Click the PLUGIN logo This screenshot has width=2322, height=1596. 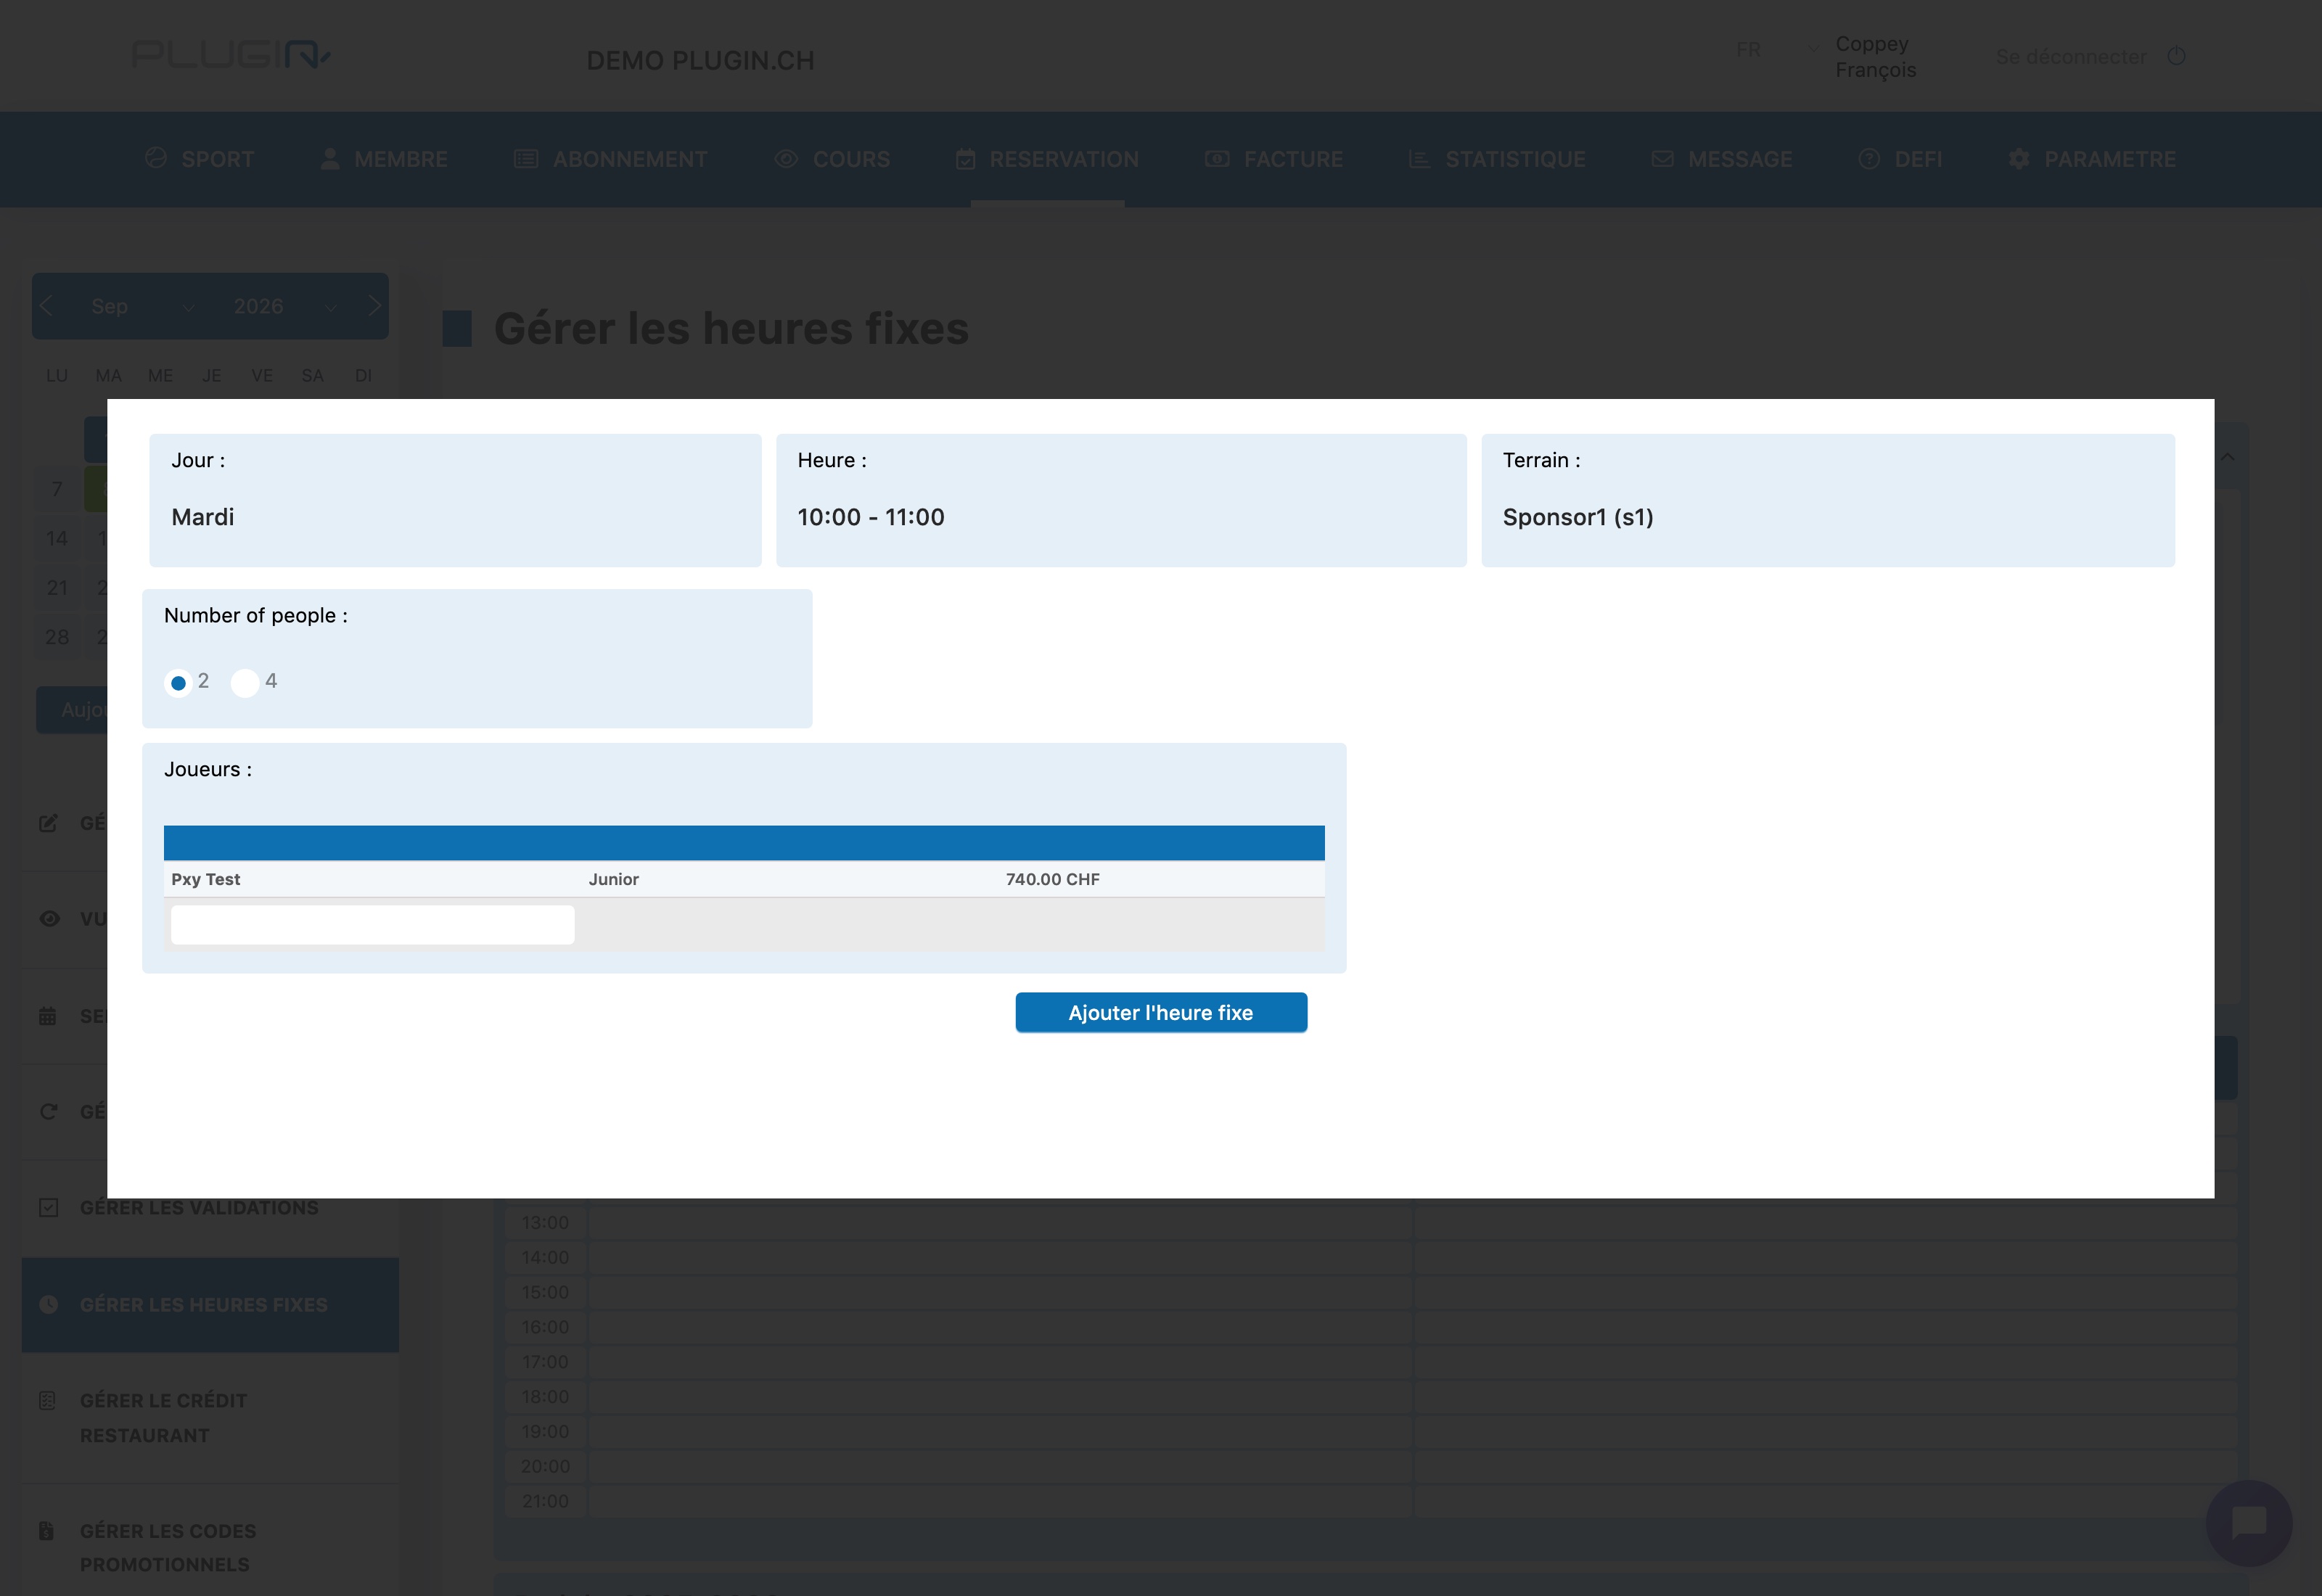(x=231, y=54)
